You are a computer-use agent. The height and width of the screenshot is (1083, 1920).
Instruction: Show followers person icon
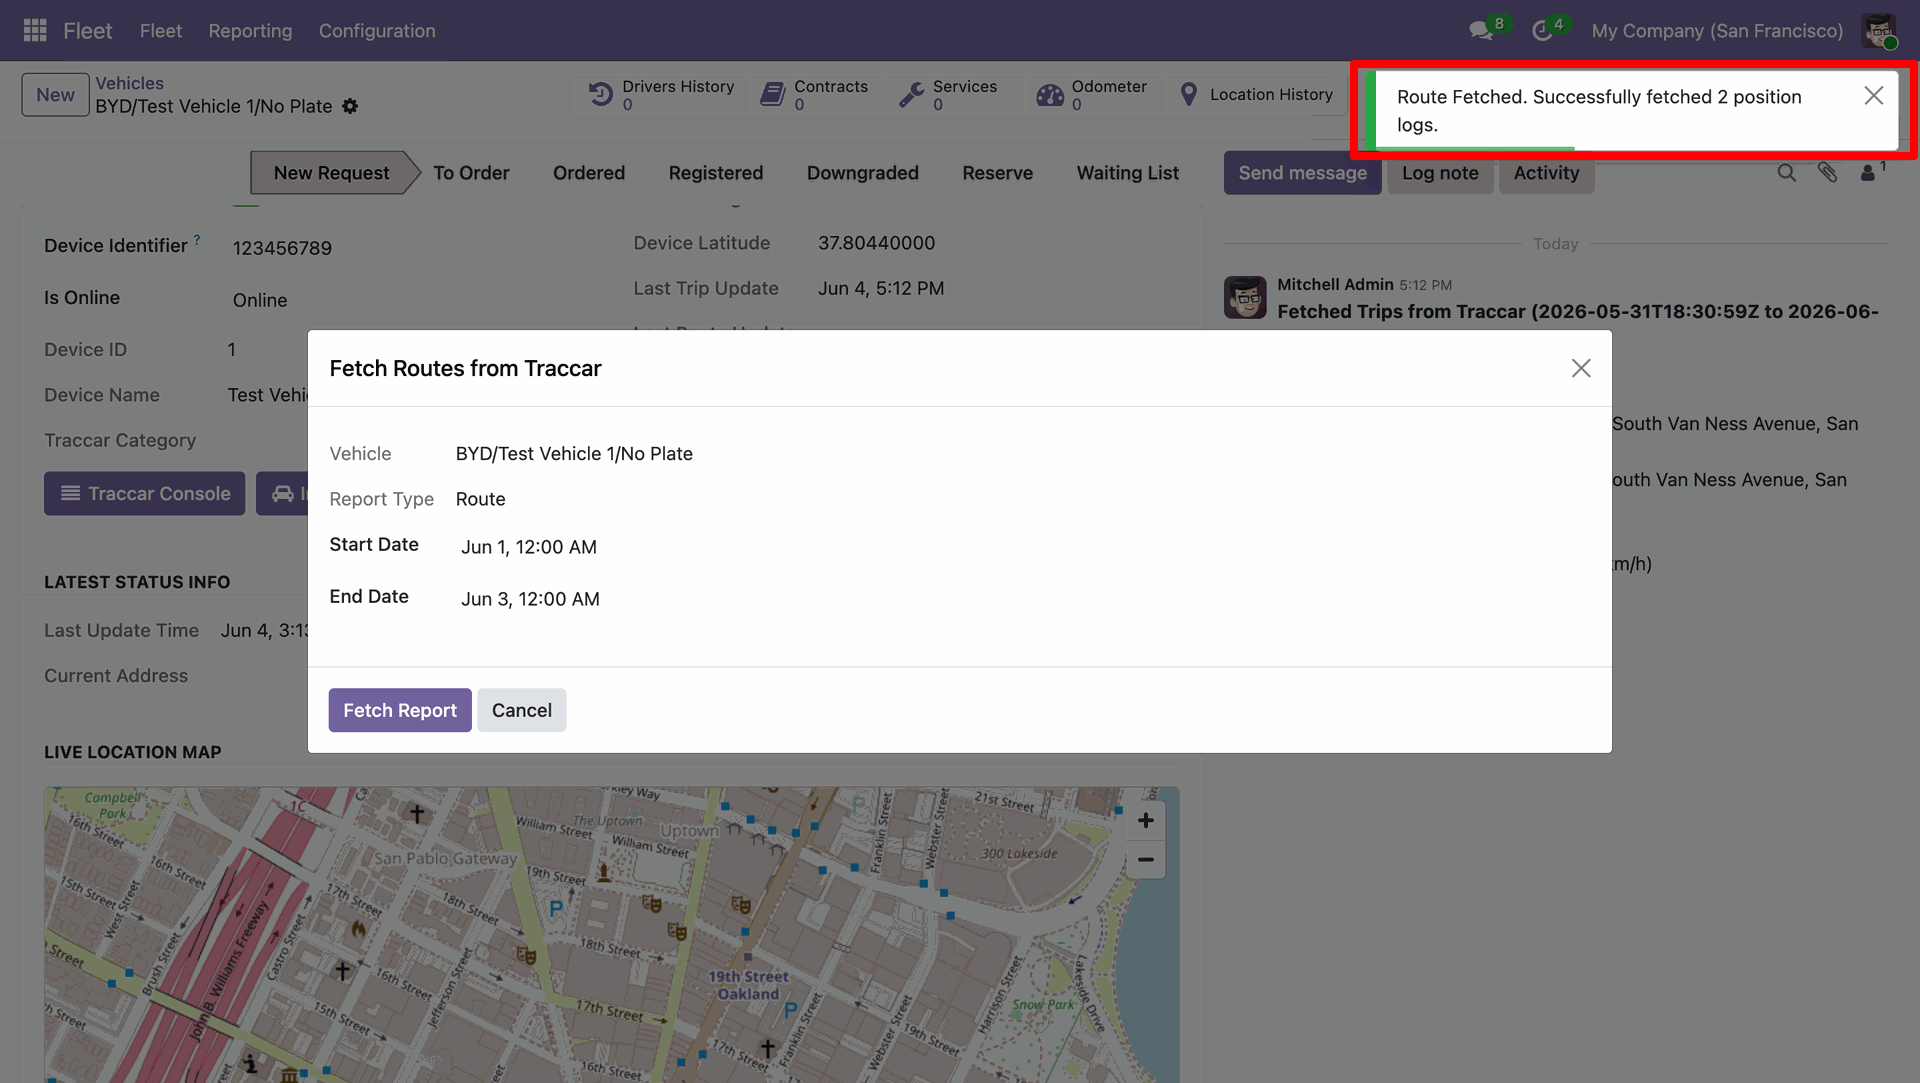(1869, 173)
